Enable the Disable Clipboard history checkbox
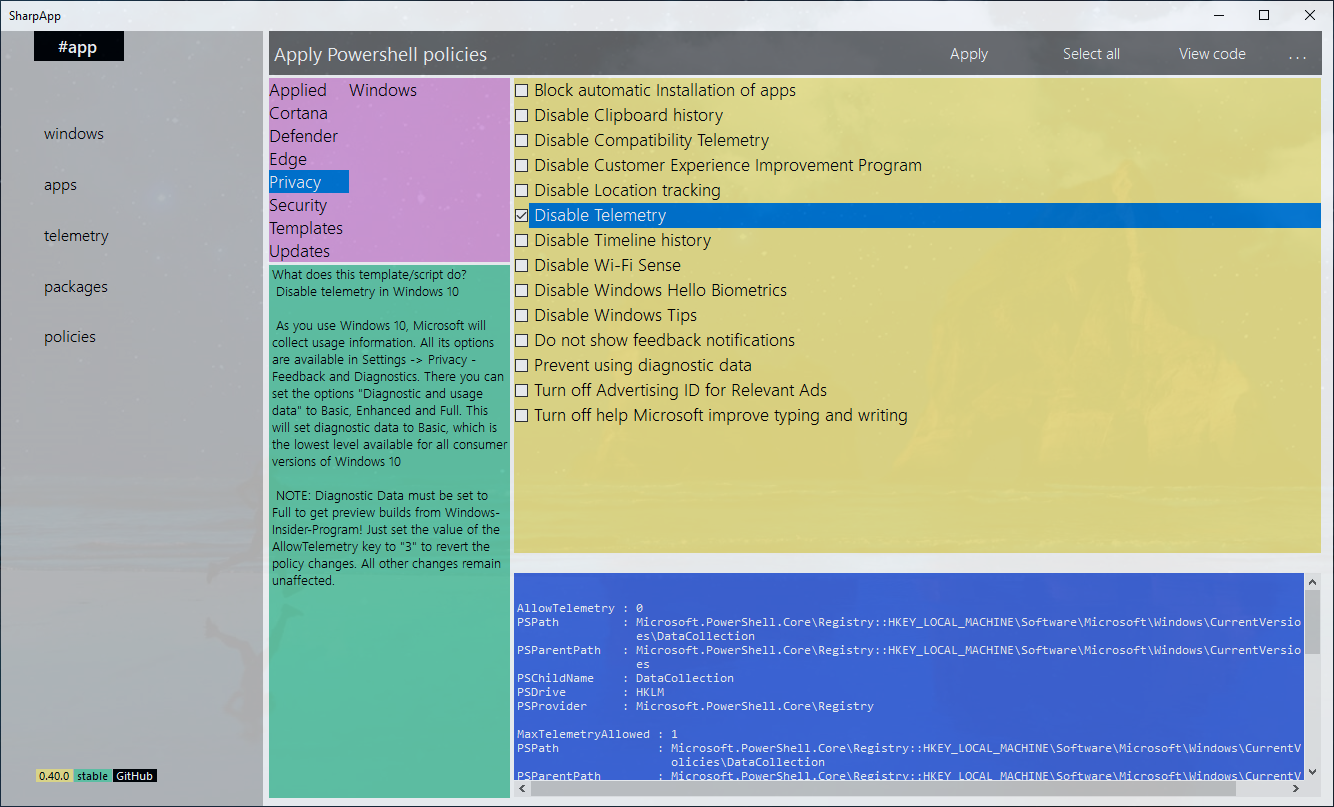The width and height of the screenshot is (1334, 807). tap(522, 115)
